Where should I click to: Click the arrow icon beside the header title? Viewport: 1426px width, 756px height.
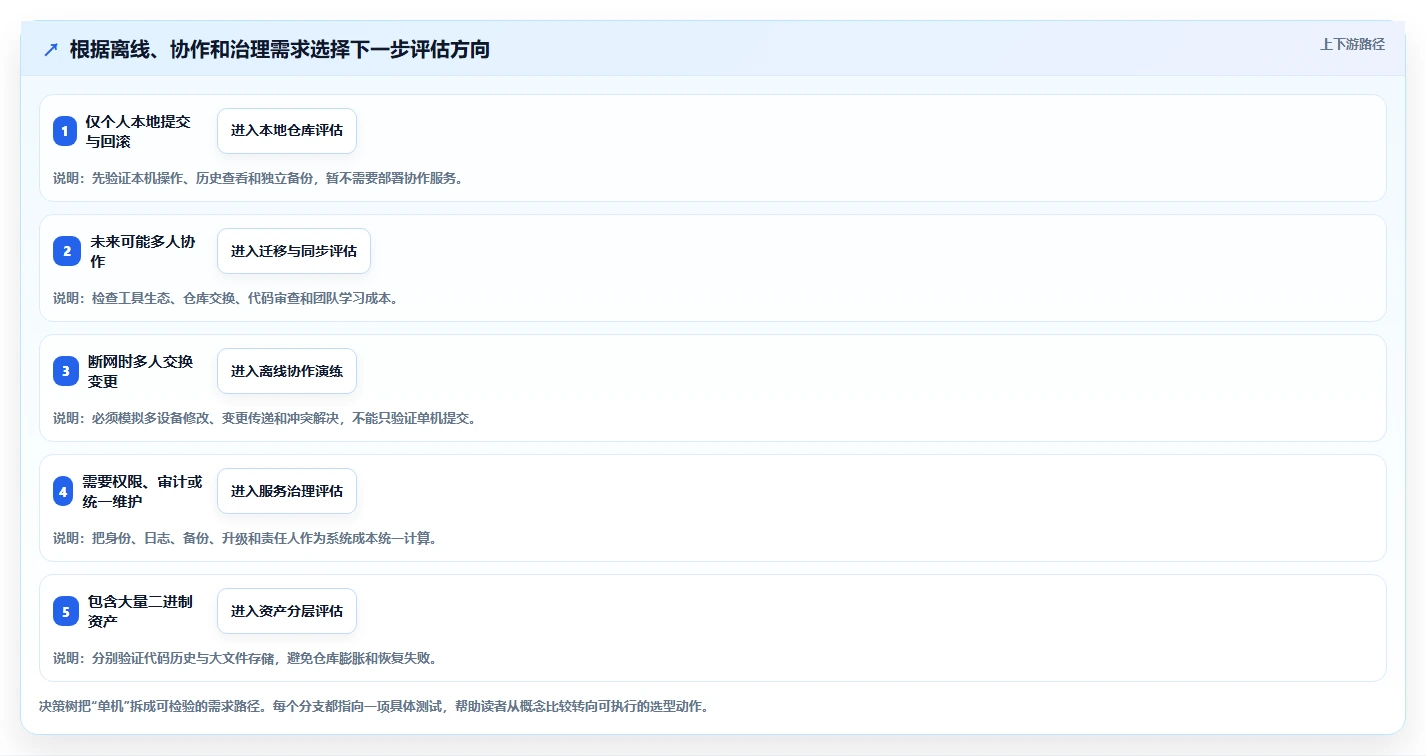pos(51,49)
